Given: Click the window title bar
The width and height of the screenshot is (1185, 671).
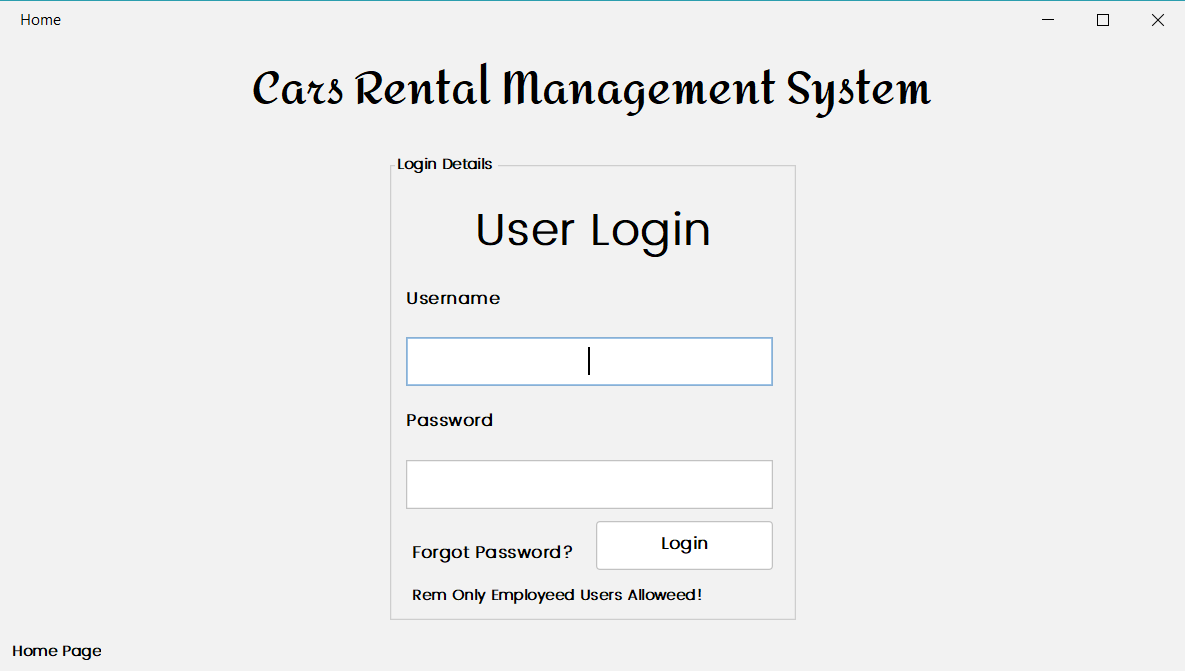Looking at the screenshot, I should (600, 19).
